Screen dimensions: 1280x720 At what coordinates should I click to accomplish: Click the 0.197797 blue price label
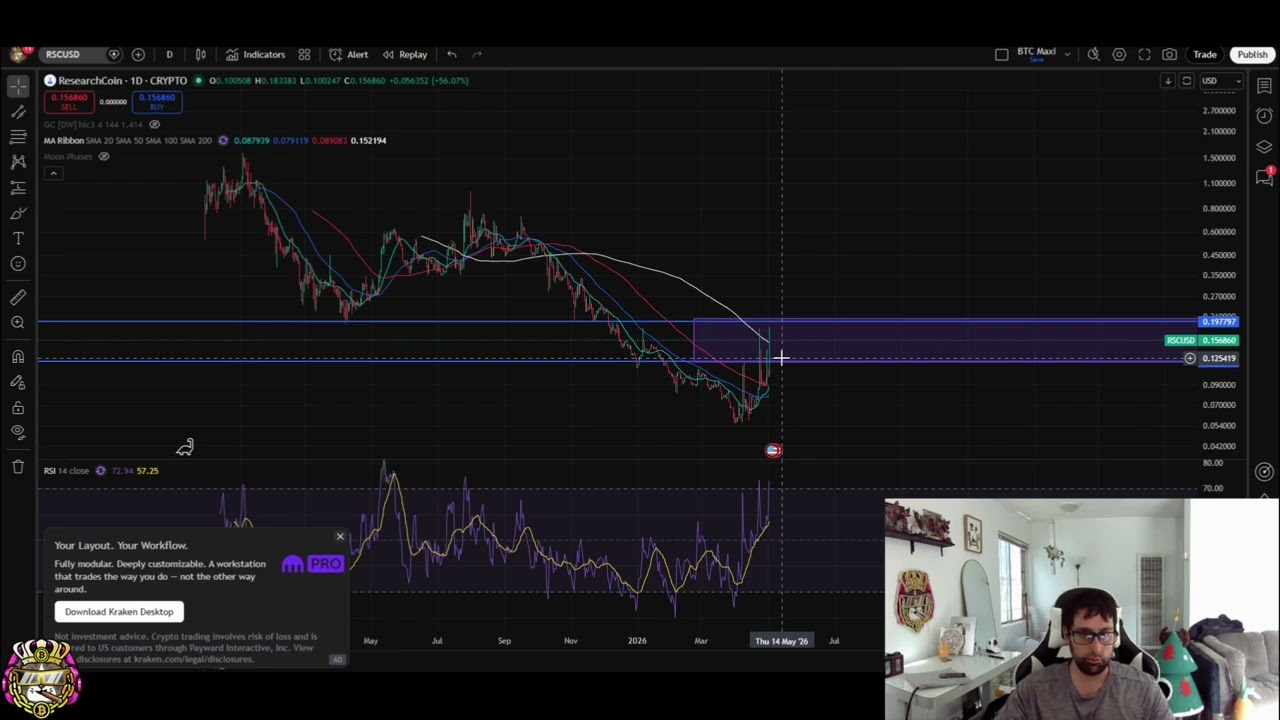(x=1219, y=321)
